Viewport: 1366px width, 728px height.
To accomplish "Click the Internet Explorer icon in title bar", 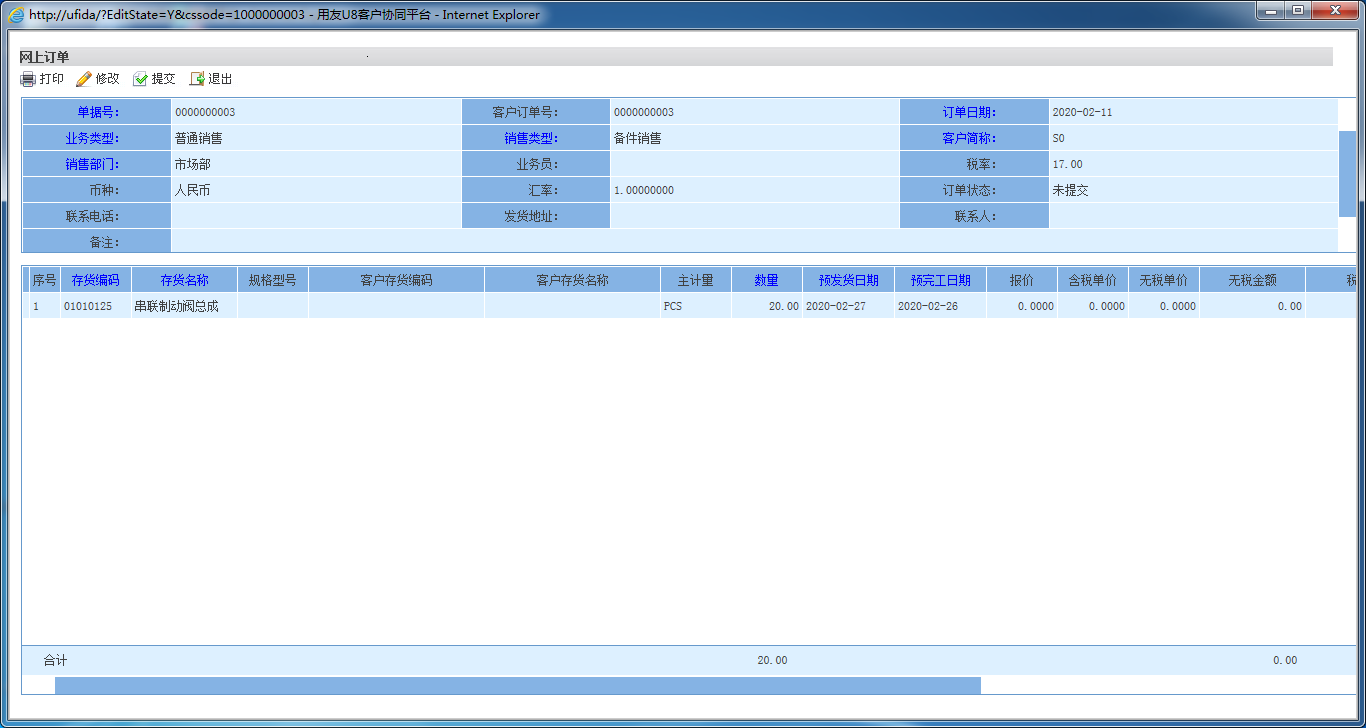I will [x=16, y=15].
